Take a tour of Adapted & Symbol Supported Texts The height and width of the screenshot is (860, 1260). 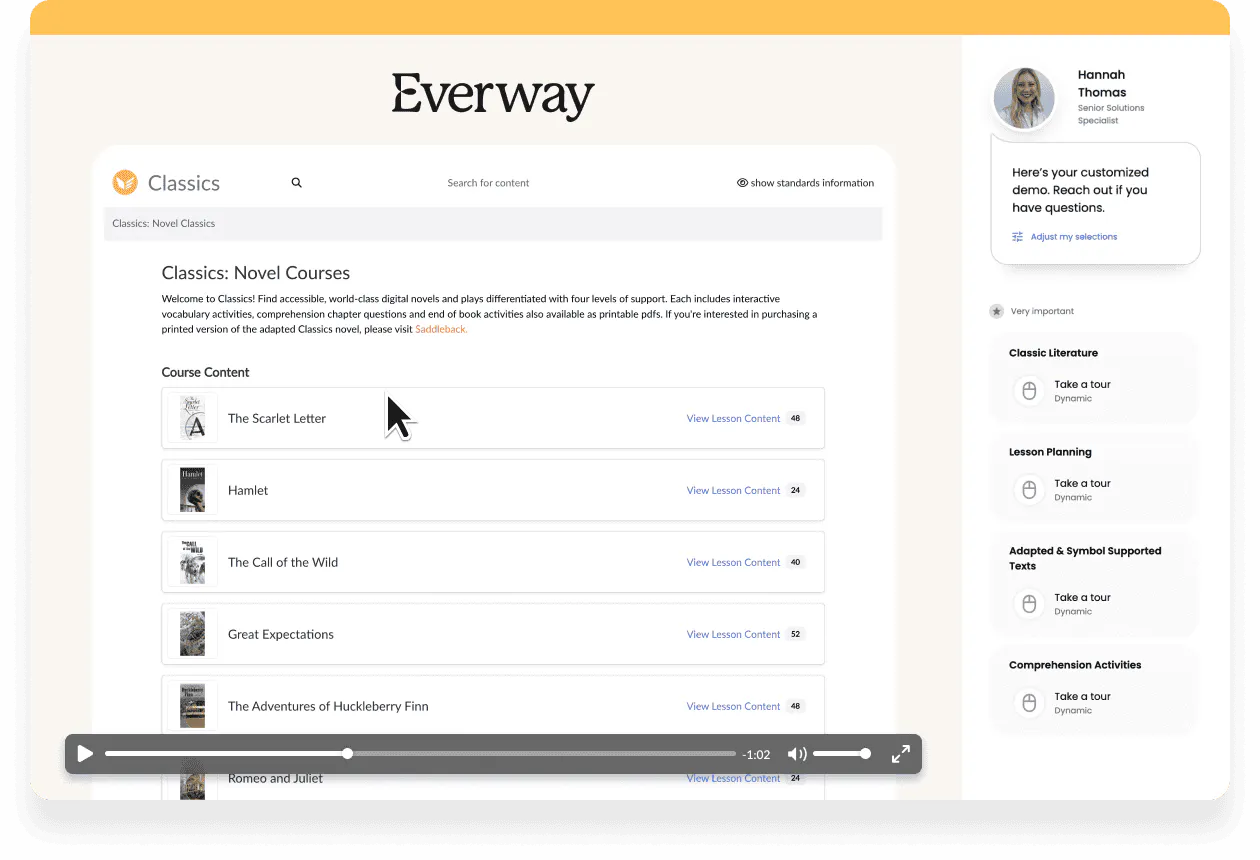pyautogui.click(x=1082, y=597)
